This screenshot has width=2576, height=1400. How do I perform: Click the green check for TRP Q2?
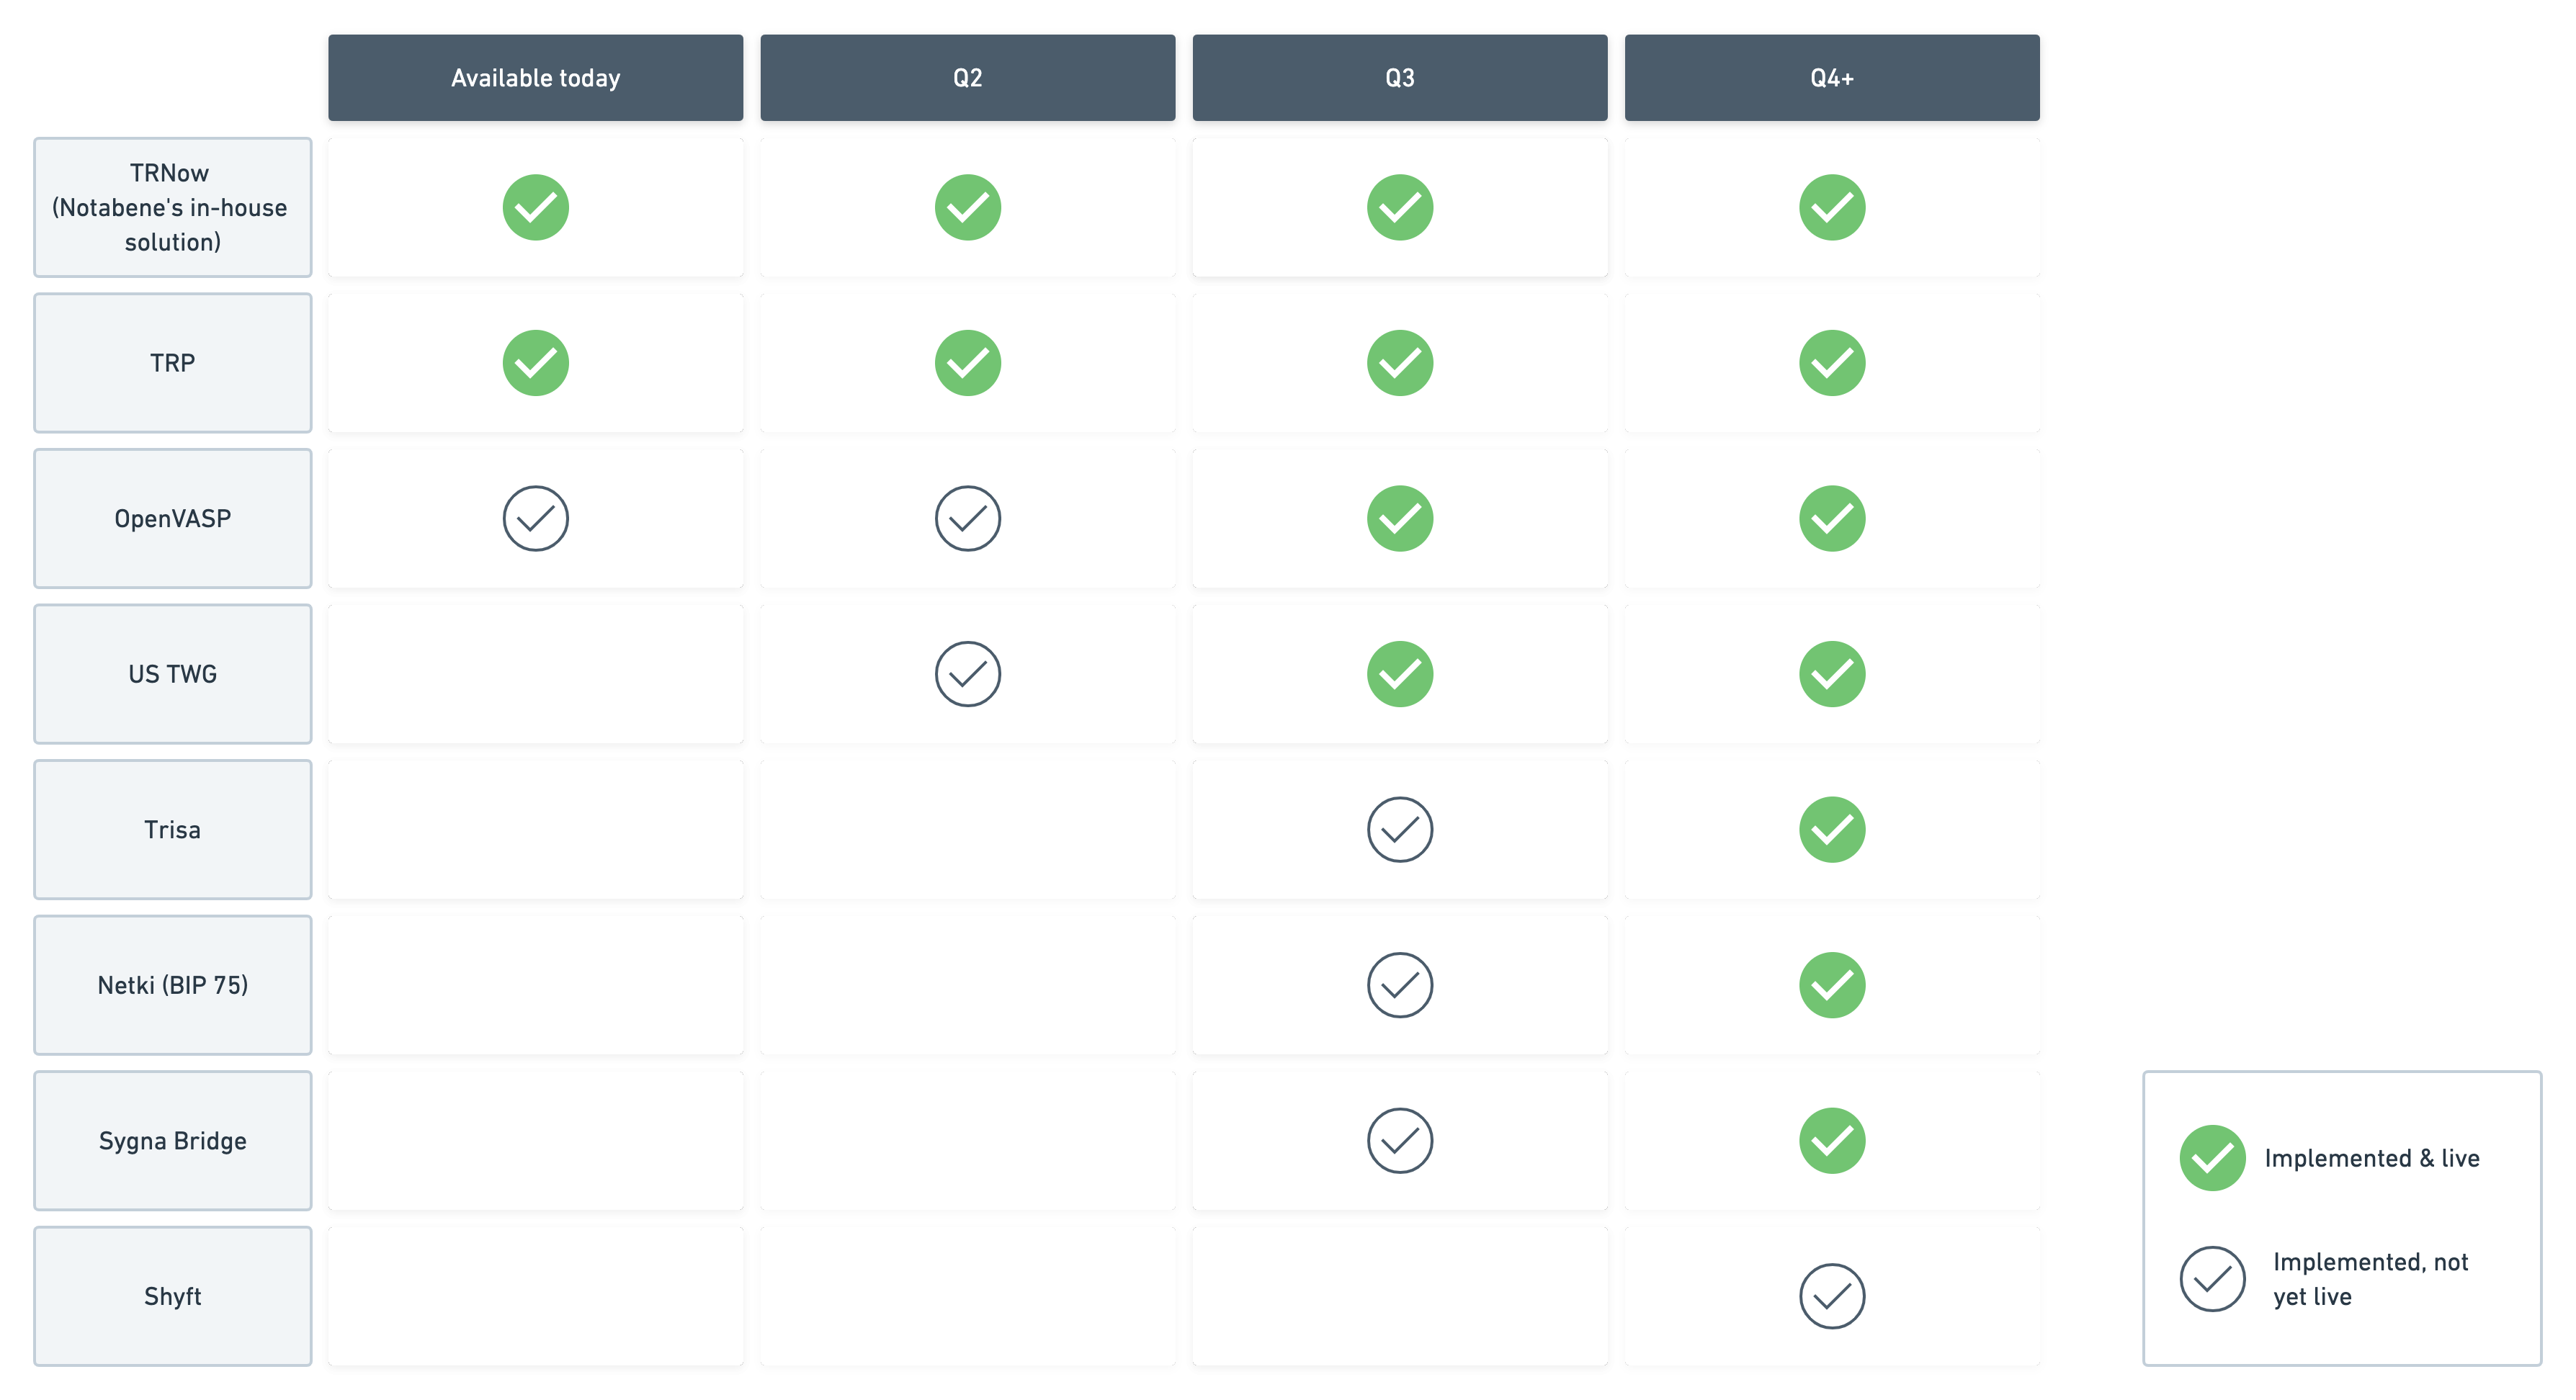tap(967, 363)
